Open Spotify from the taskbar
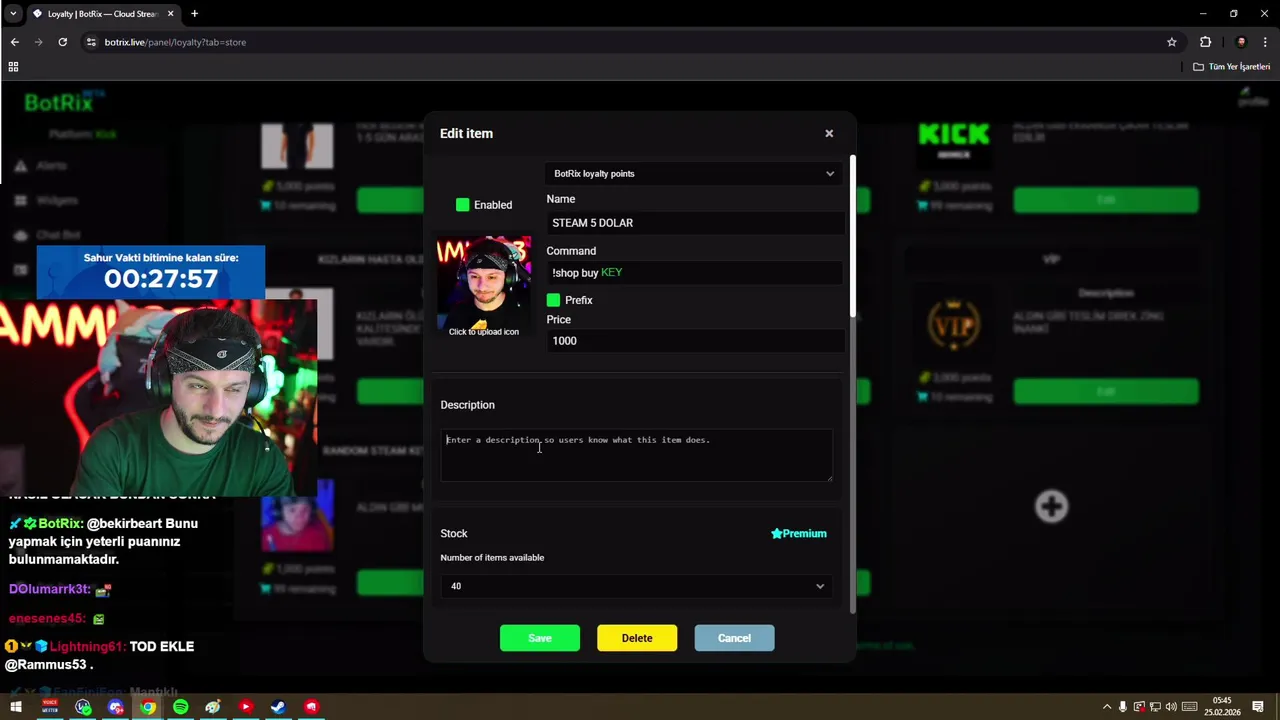 coord(180,707)
